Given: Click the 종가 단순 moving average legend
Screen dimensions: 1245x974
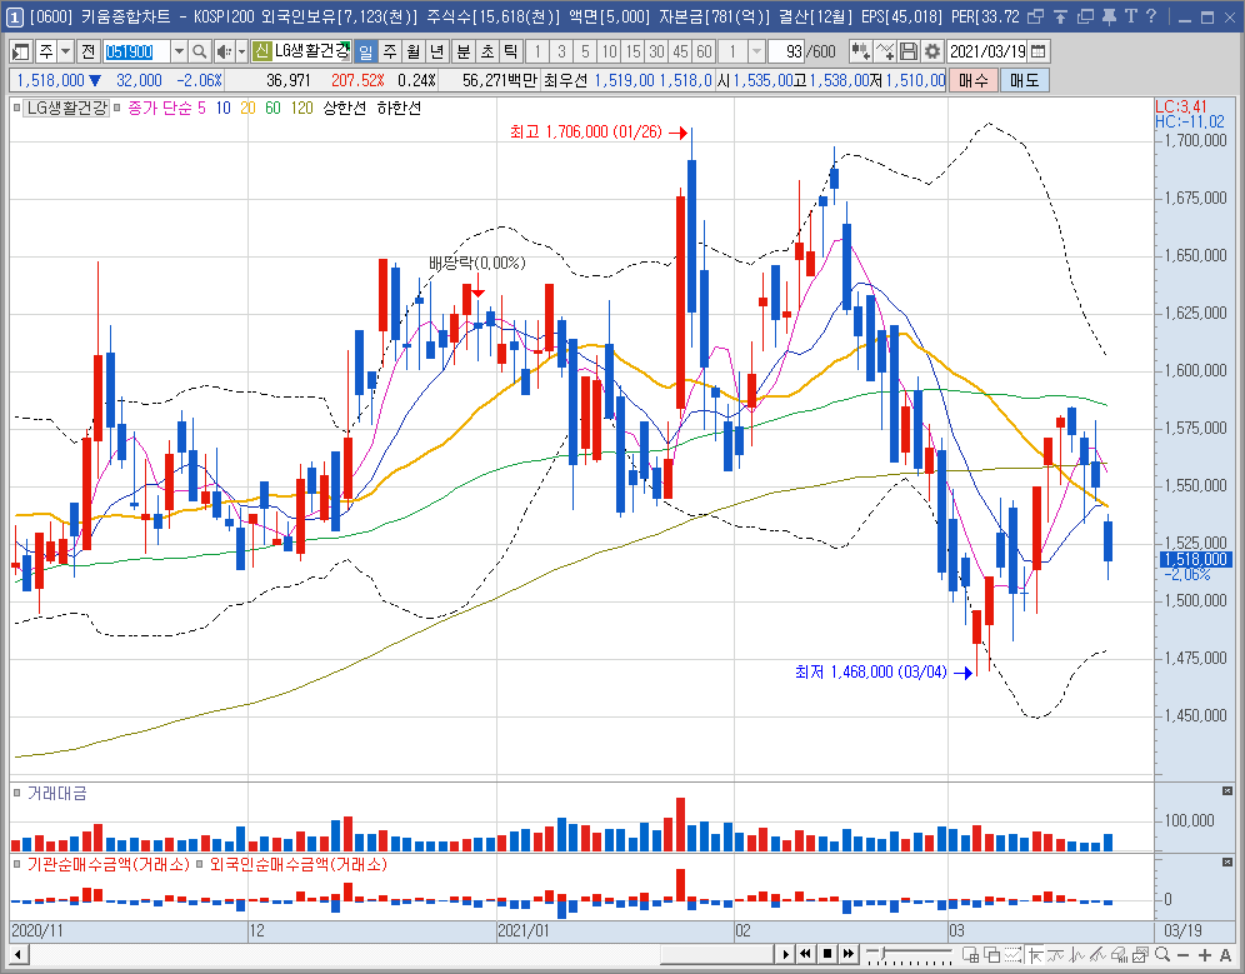Looking at the screenshot, I should coord(158,108).
